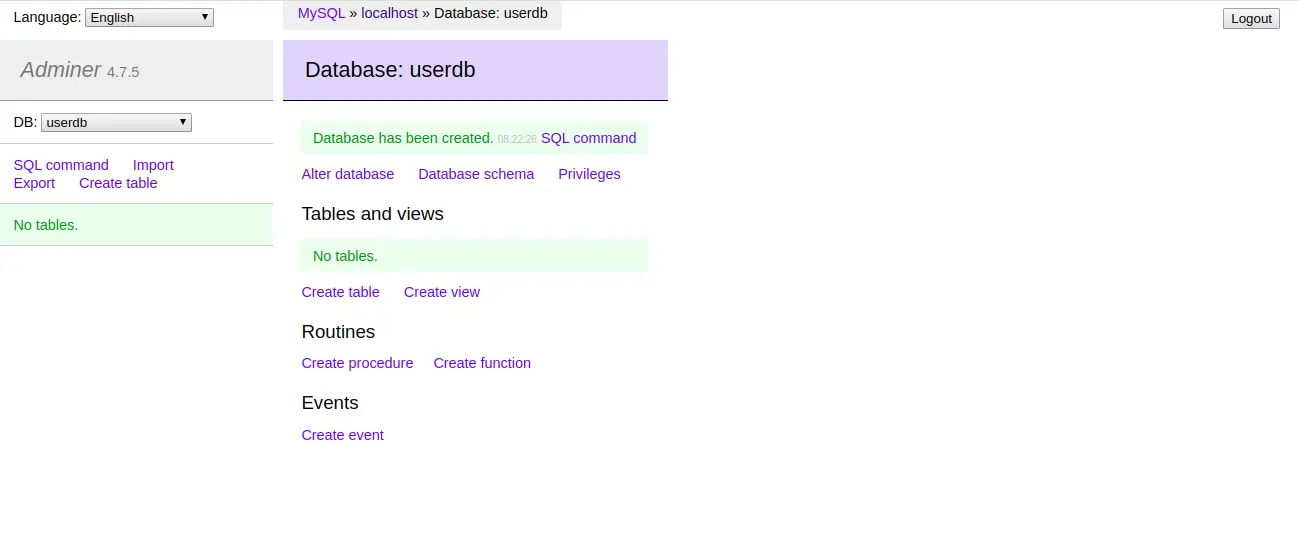The image size is (1299, 536).
Task: Click Create view link
Action: click(442, 292)
